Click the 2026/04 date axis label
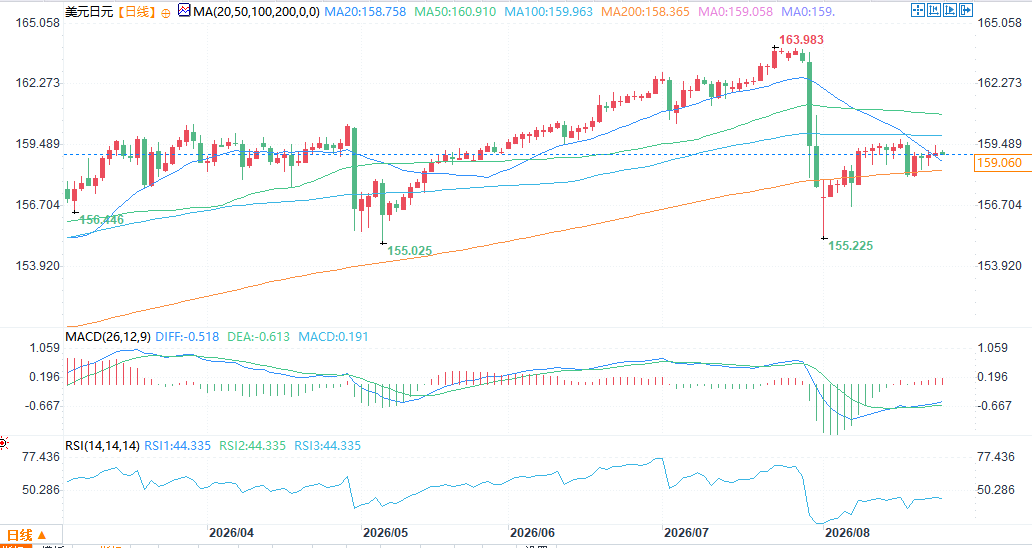The image size is (1032, 548). pyautogui.click(x=232, y=532)
